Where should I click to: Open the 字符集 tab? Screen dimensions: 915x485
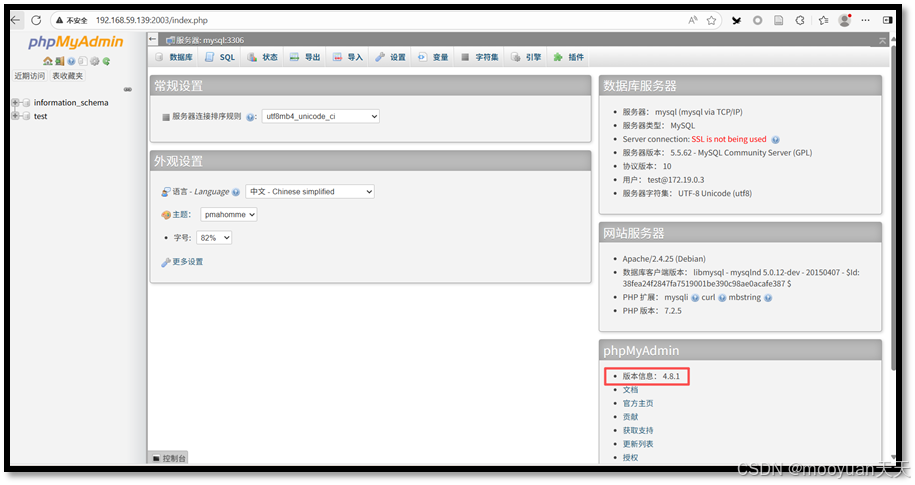click(480, 57)
